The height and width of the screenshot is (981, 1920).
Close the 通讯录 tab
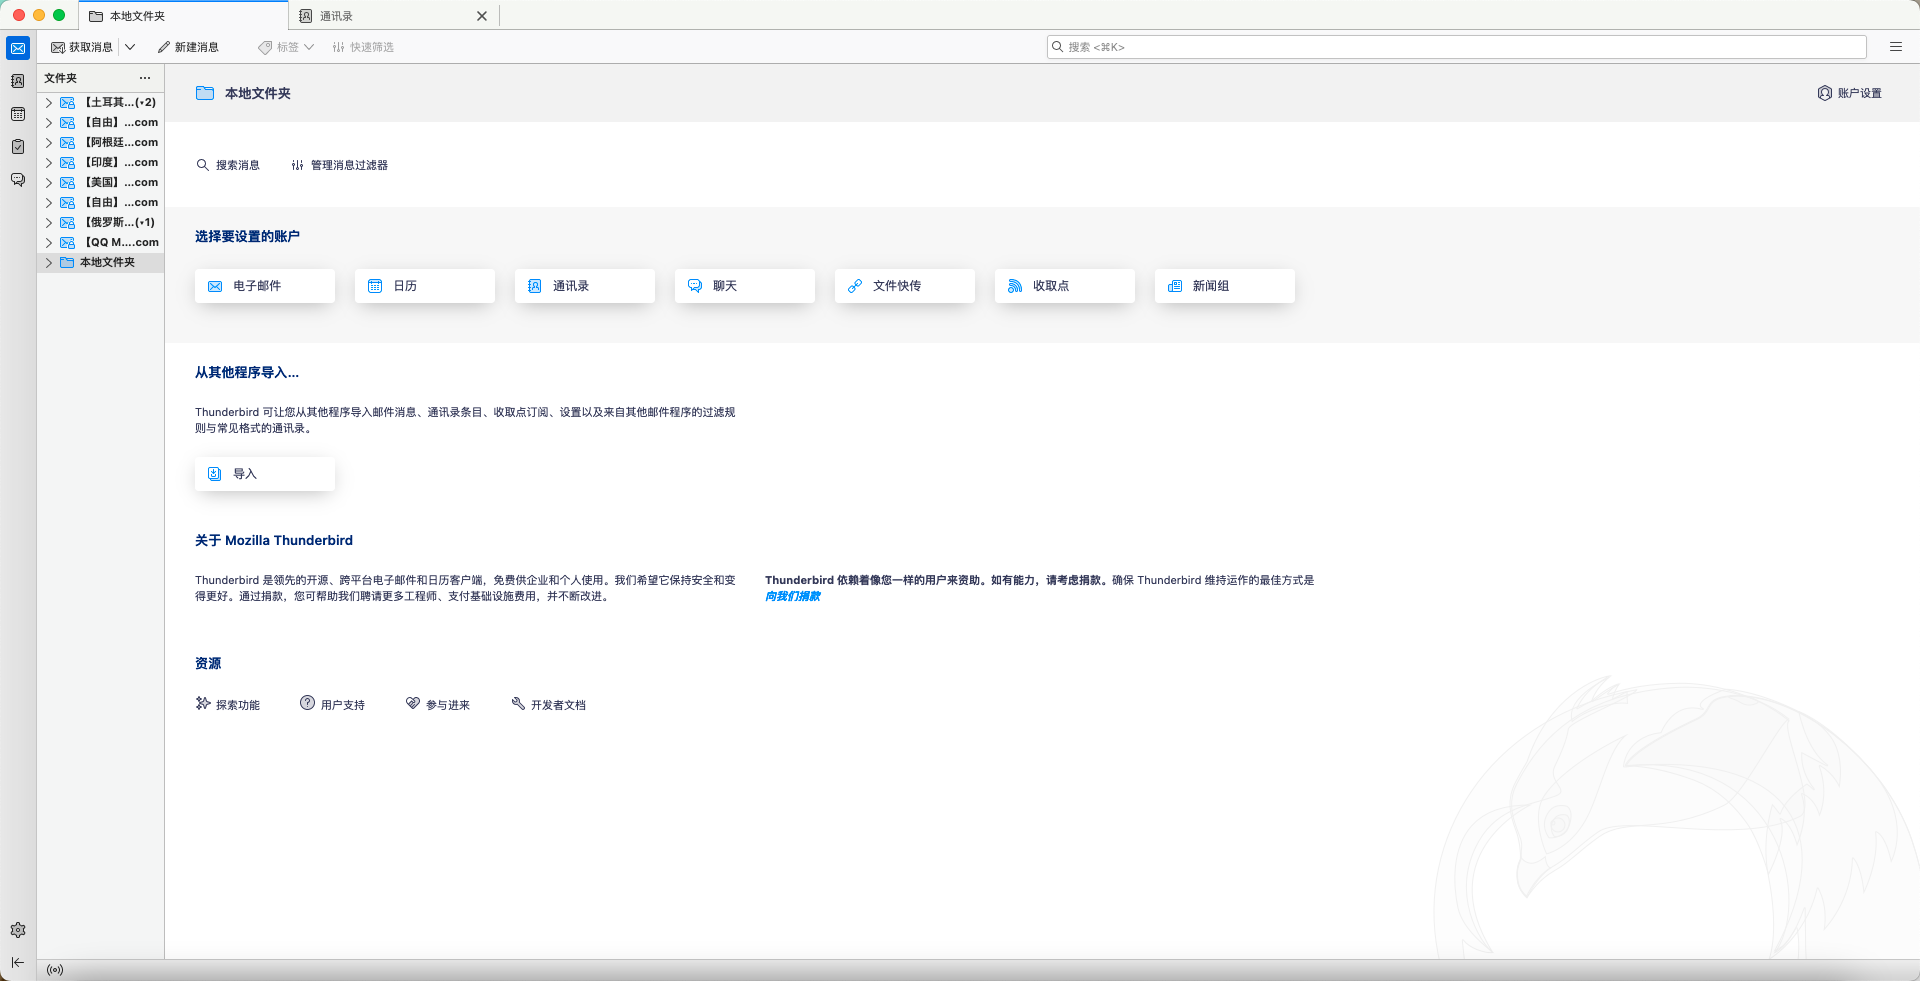(482, 16)
